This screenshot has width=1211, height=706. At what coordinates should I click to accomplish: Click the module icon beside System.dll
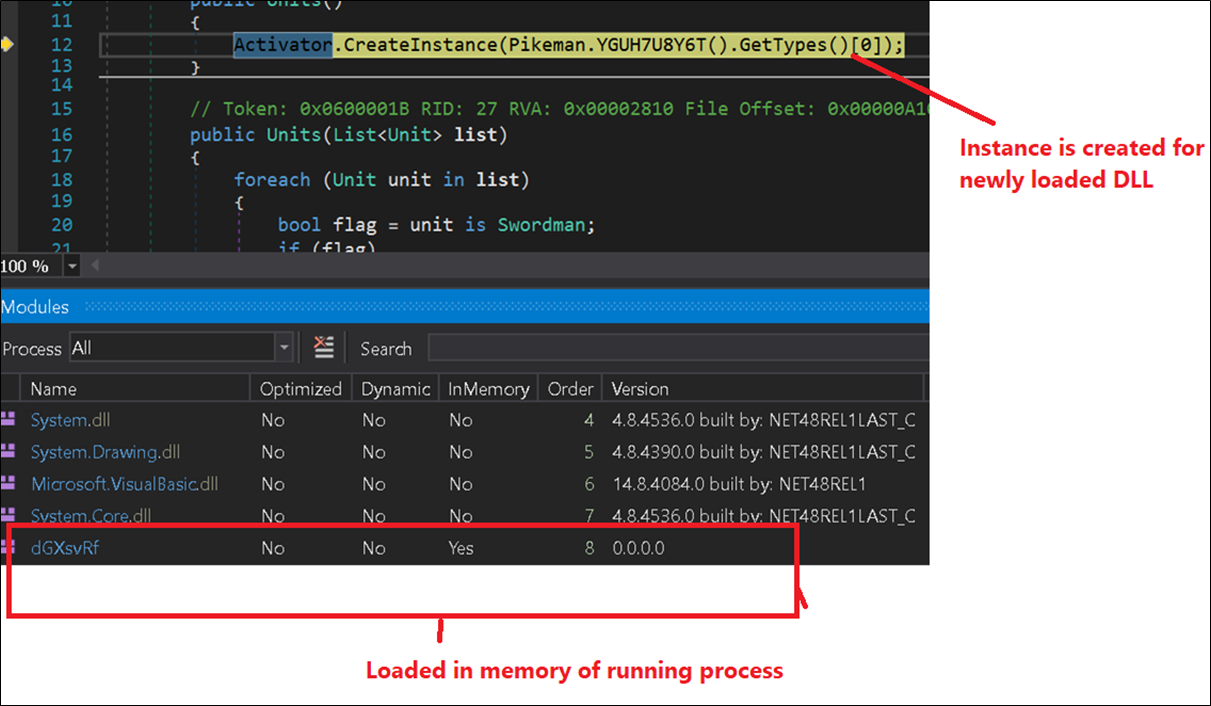click(x=9, y=420)
